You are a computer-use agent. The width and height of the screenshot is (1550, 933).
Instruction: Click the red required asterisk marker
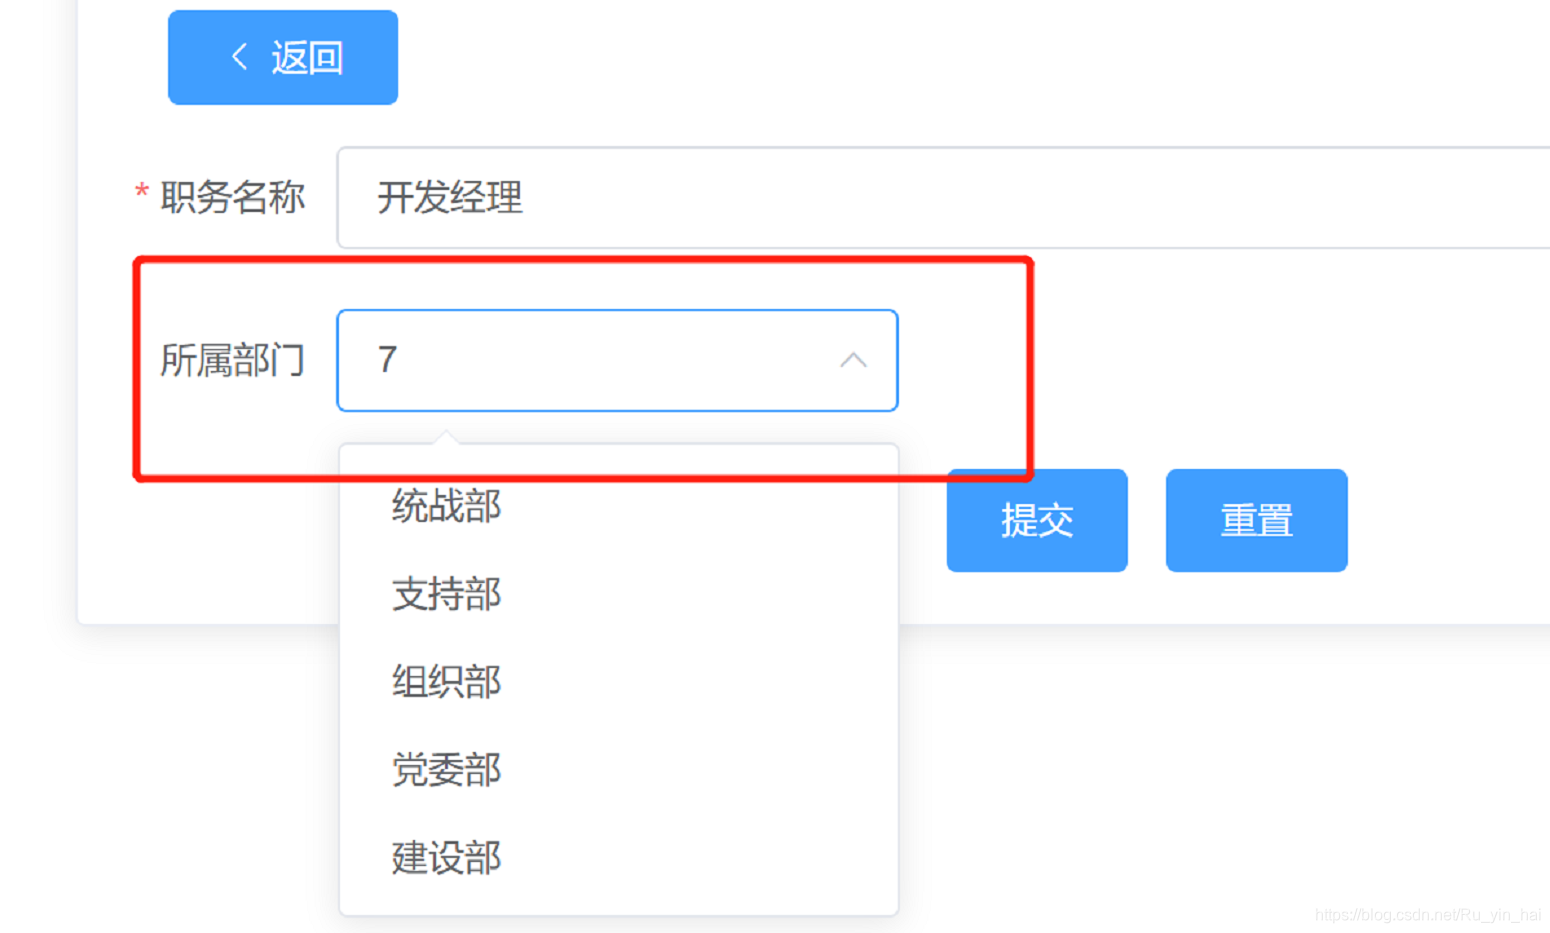point(142,192)
